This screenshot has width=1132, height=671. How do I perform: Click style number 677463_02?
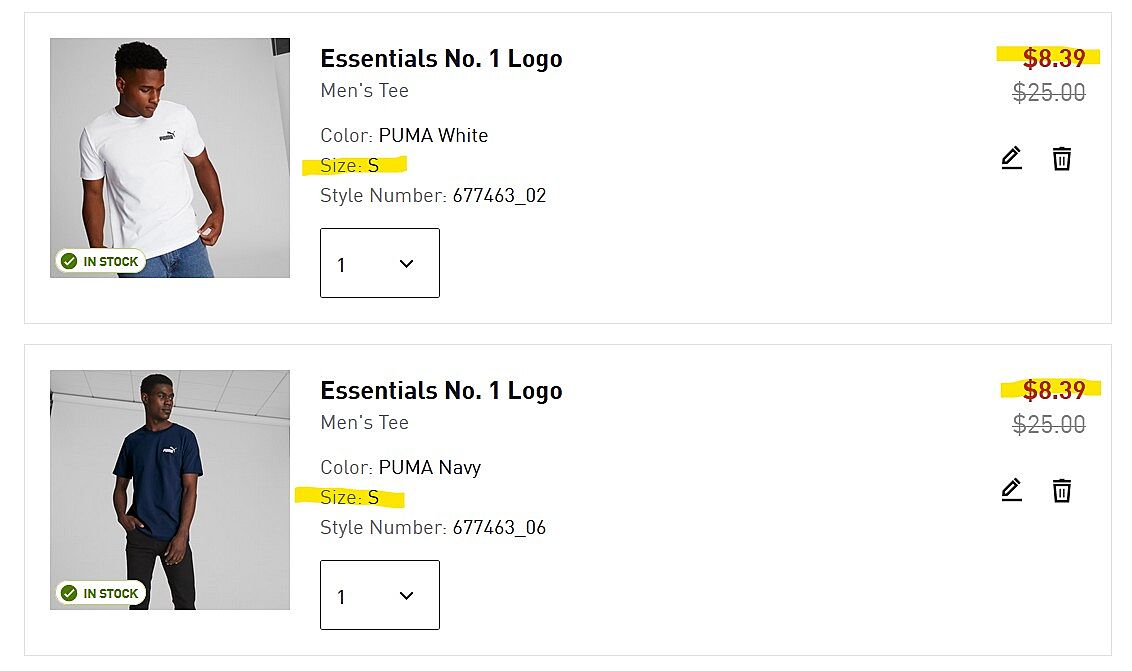click(499, 196)
